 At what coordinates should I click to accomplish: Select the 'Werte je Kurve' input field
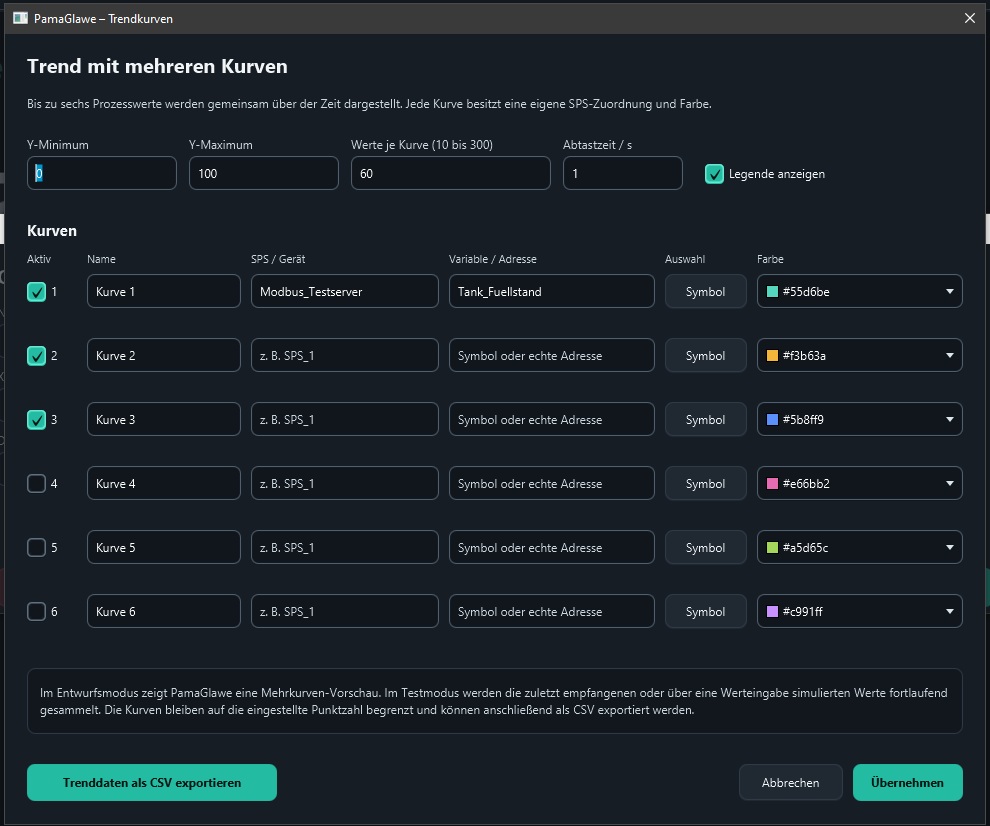(x=451, y=173)
